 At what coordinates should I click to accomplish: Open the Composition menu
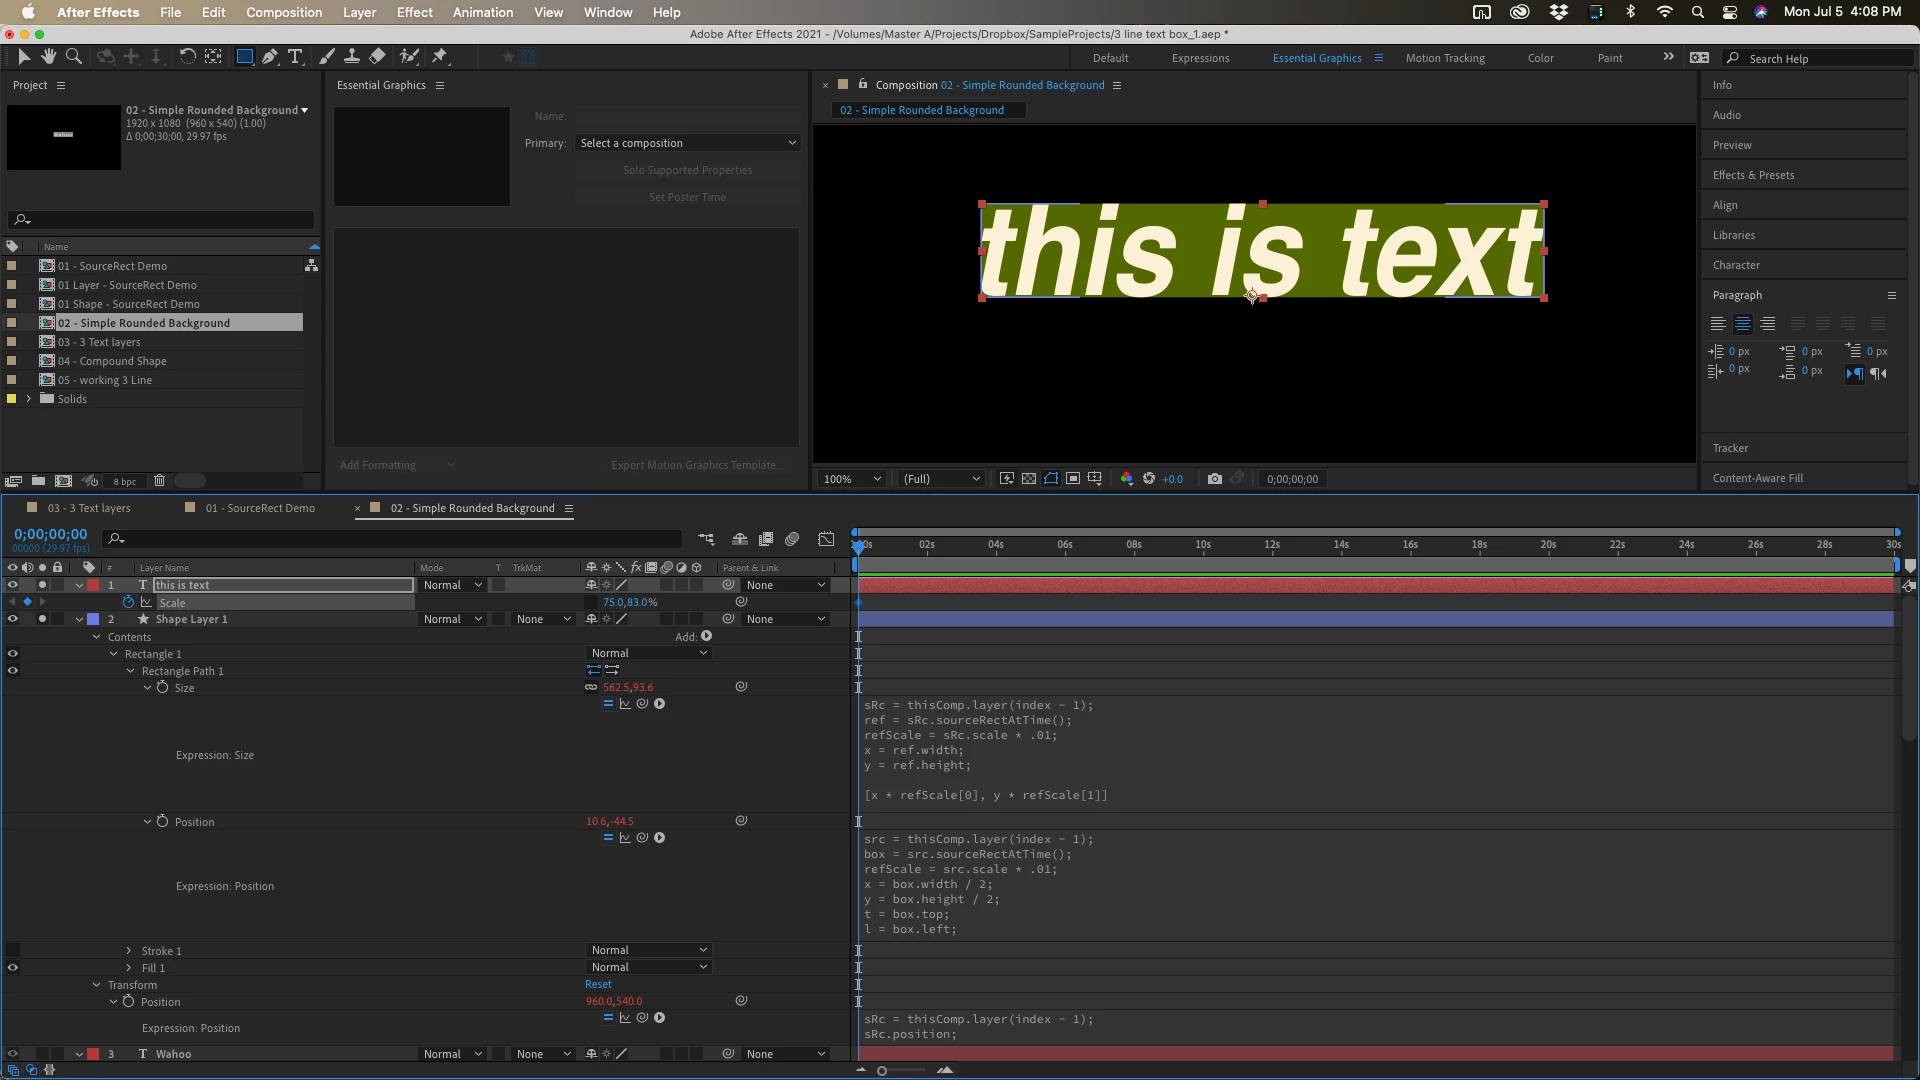point(284,12)
